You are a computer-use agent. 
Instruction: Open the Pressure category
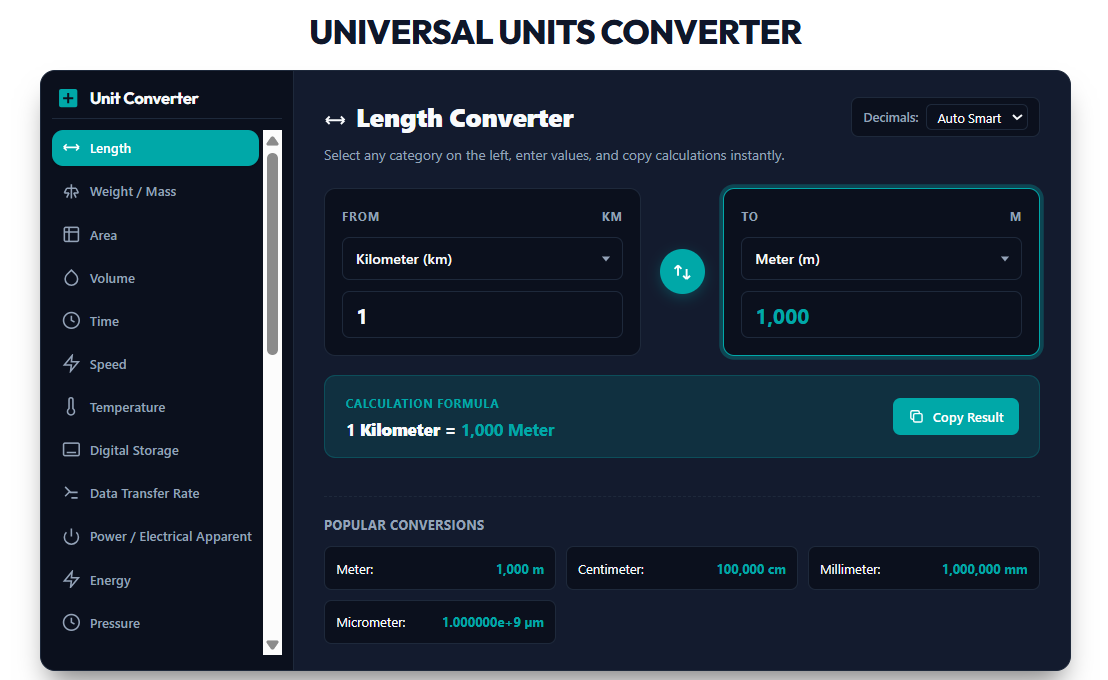click(x=155, y=623)
